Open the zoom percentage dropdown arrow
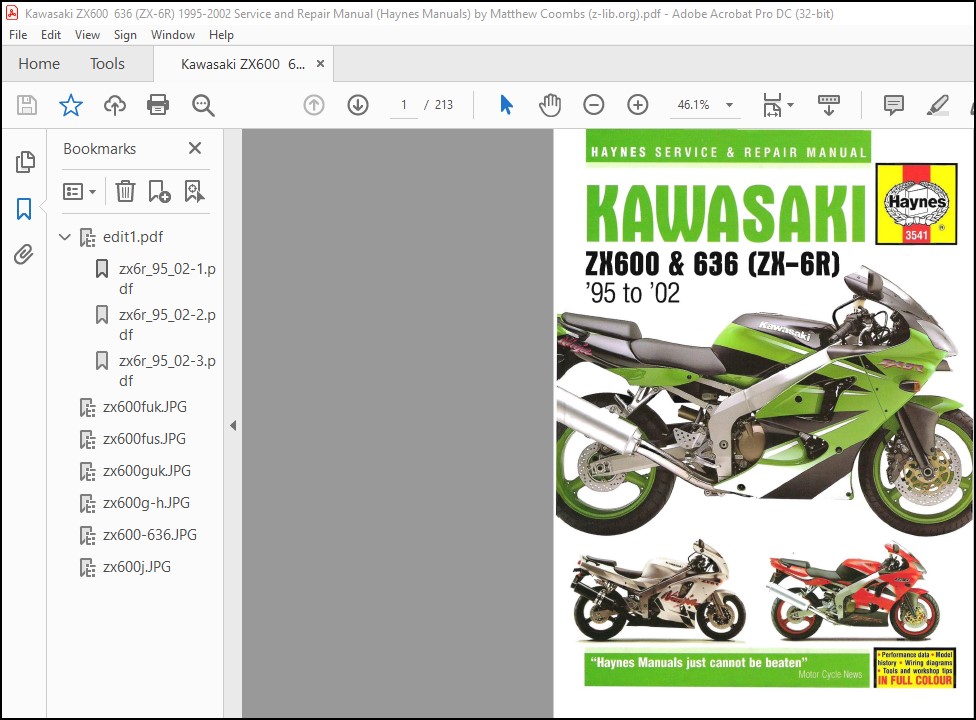Image resolution: width=976 pixels, height=720 pixels. (x=730, y=105)
